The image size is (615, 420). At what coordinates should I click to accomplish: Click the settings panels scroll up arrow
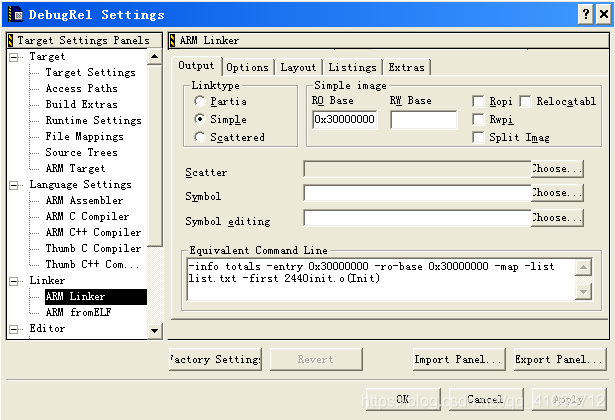(155, 57)
